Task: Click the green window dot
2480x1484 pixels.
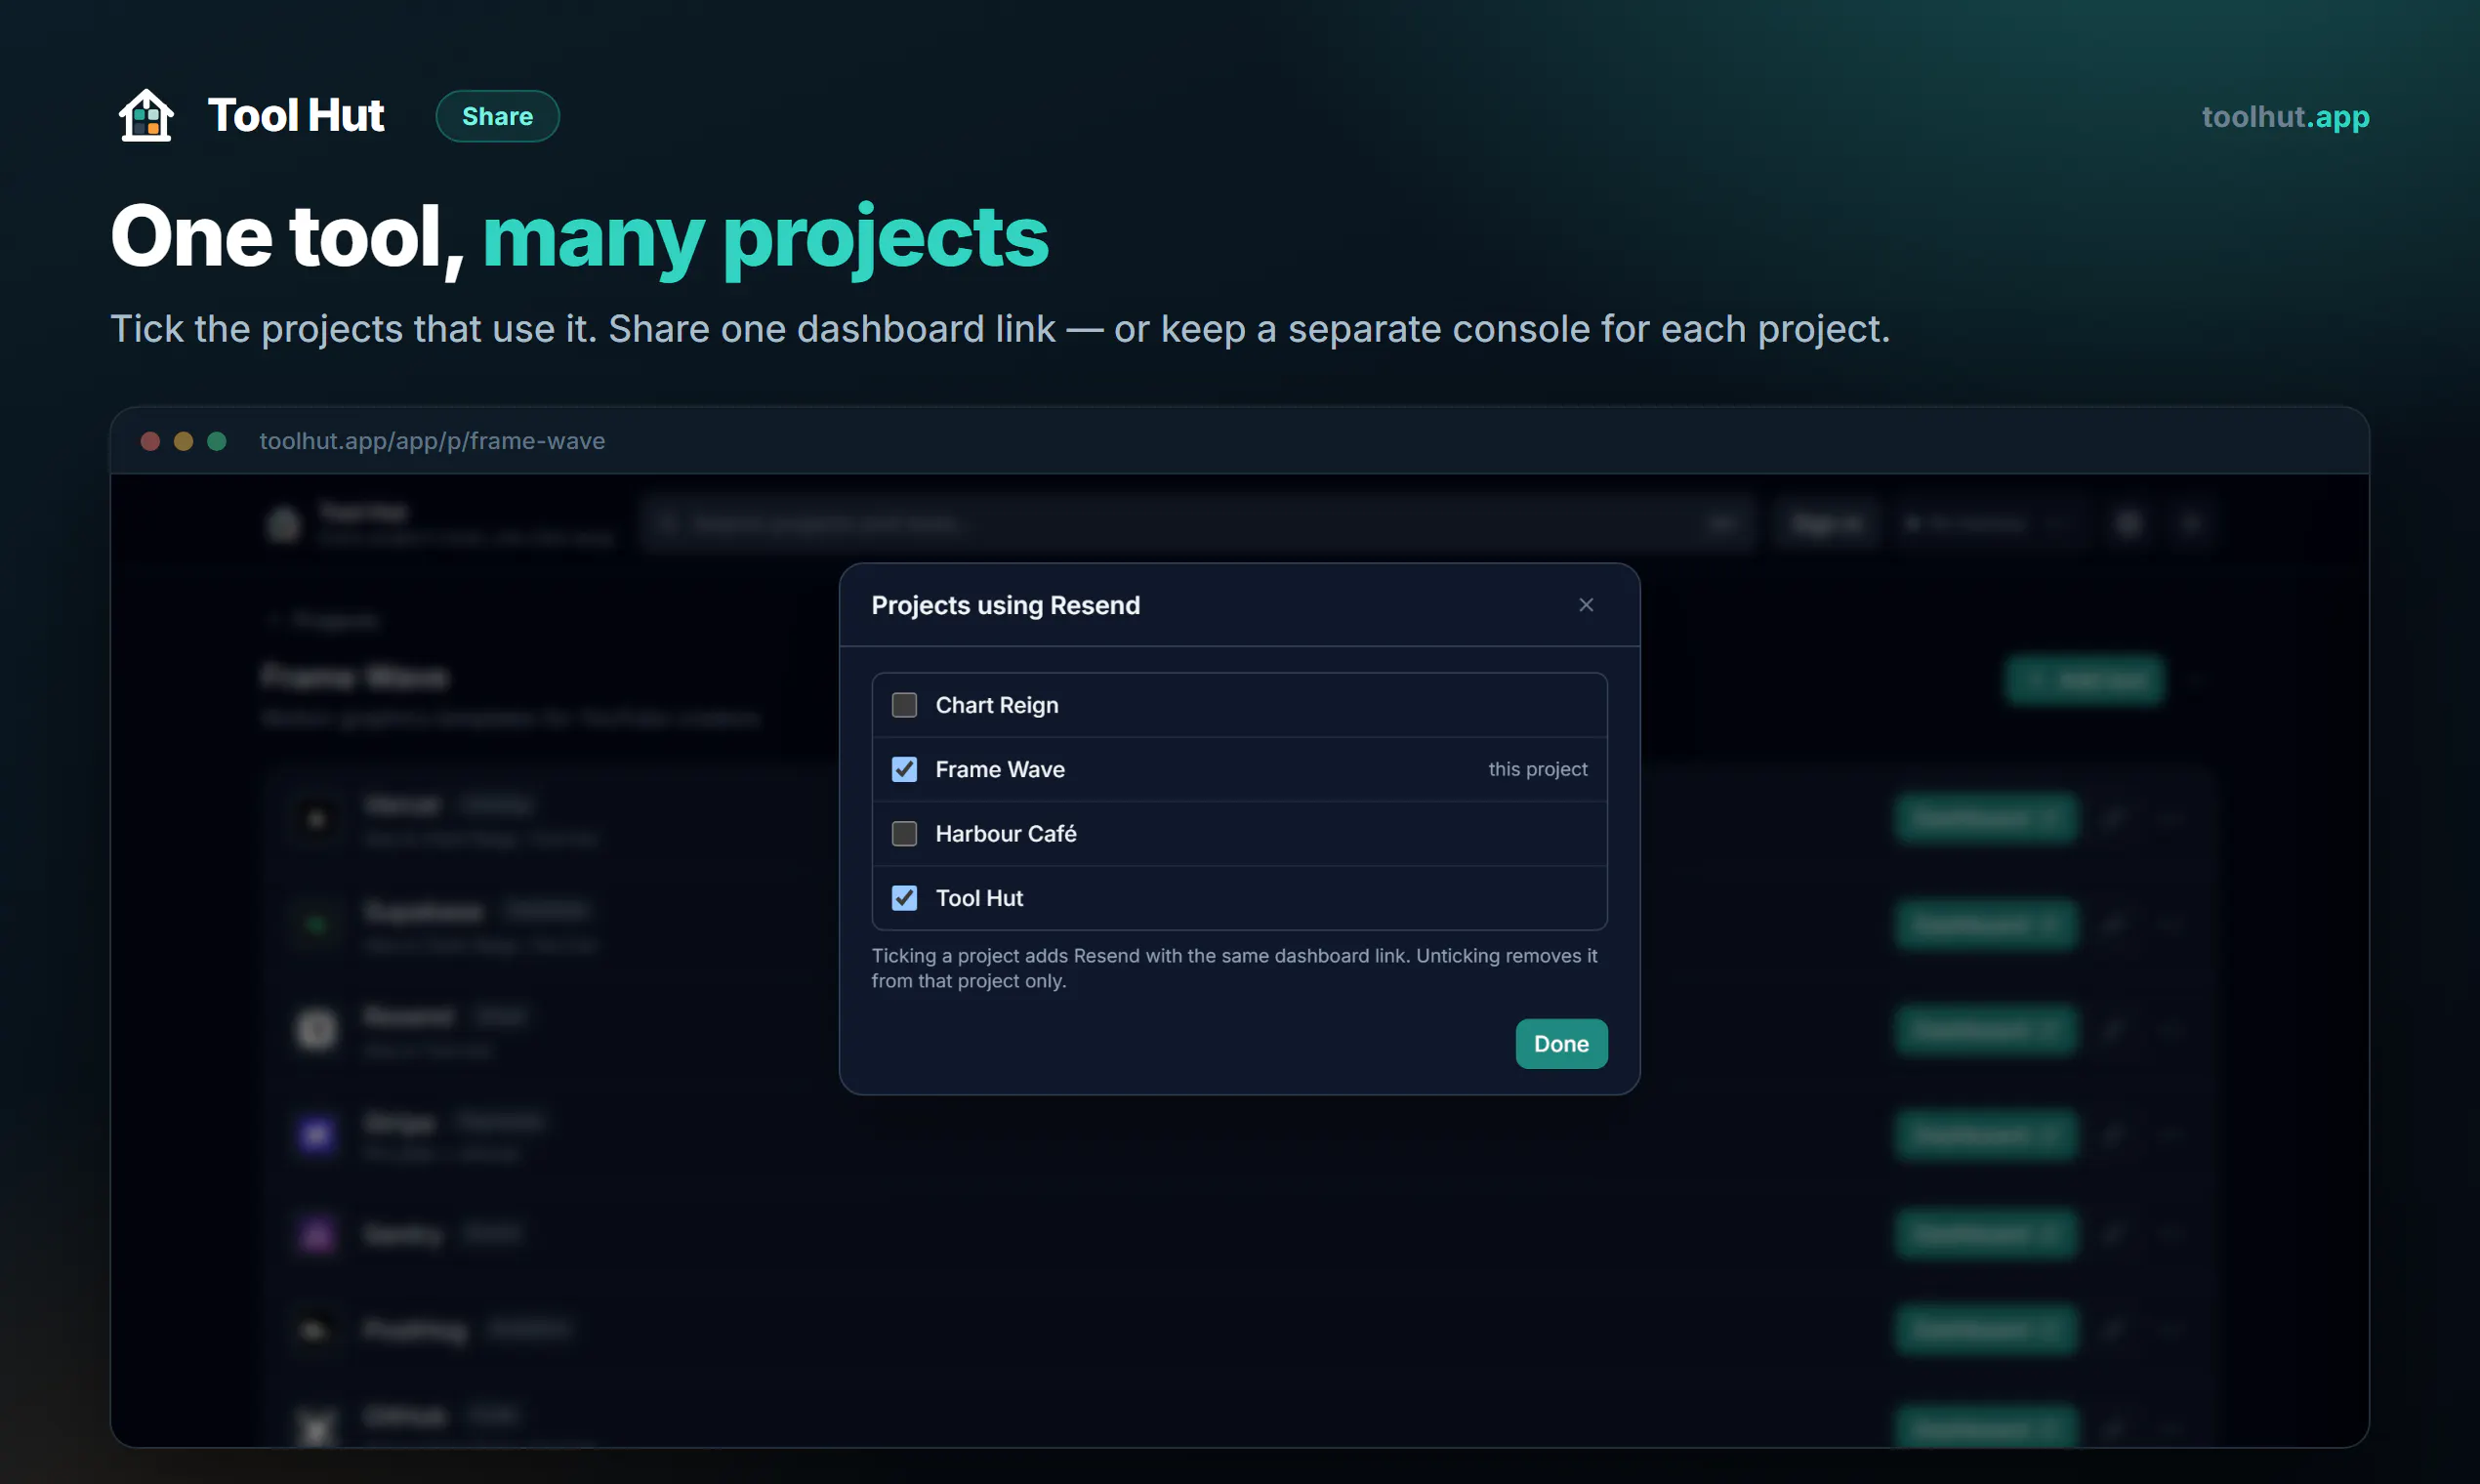Action: 216,441
